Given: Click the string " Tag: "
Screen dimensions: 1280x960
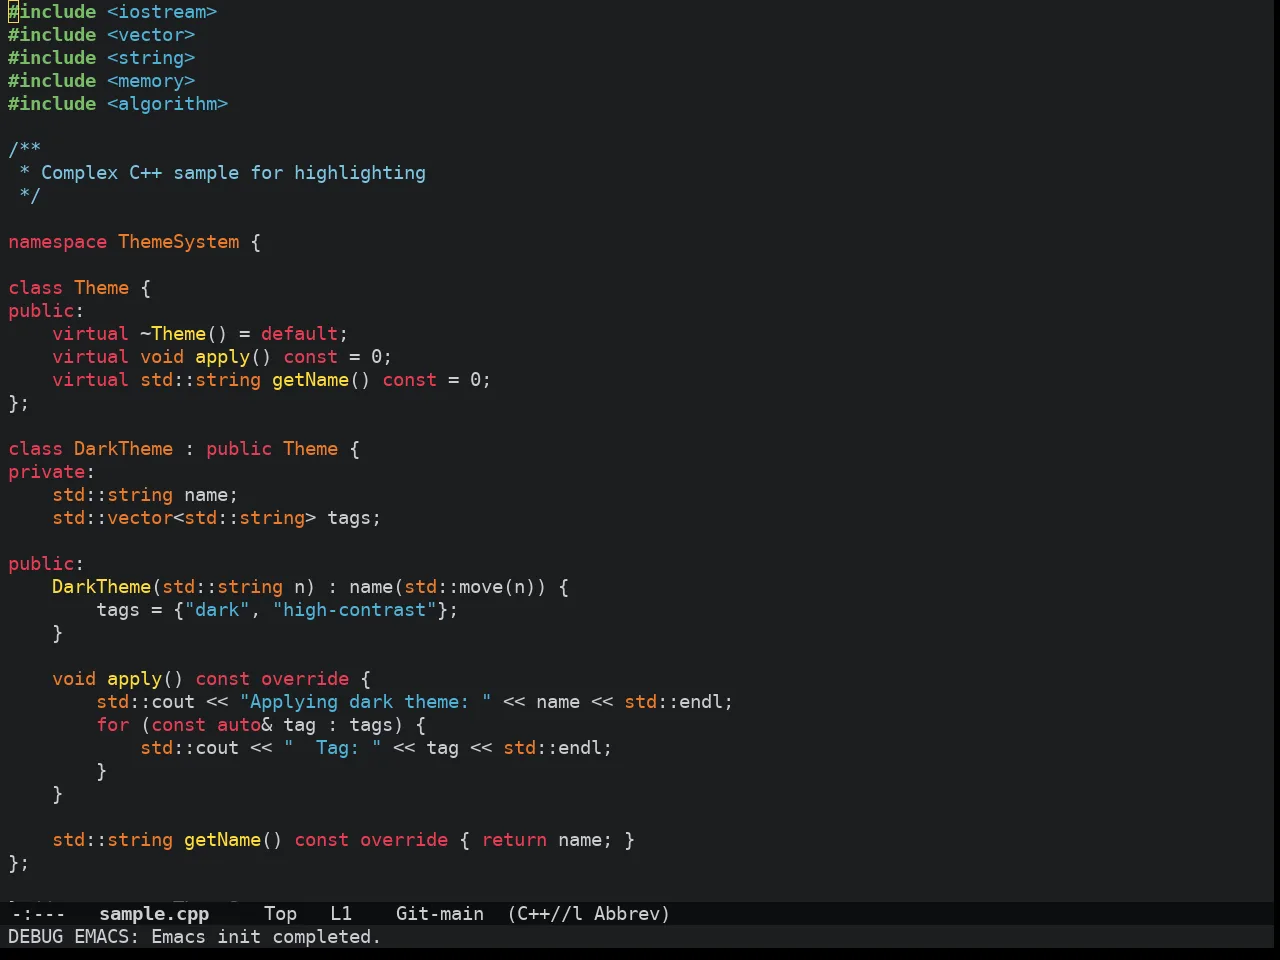Looking at the screenshot, I should tap(333, 748).
